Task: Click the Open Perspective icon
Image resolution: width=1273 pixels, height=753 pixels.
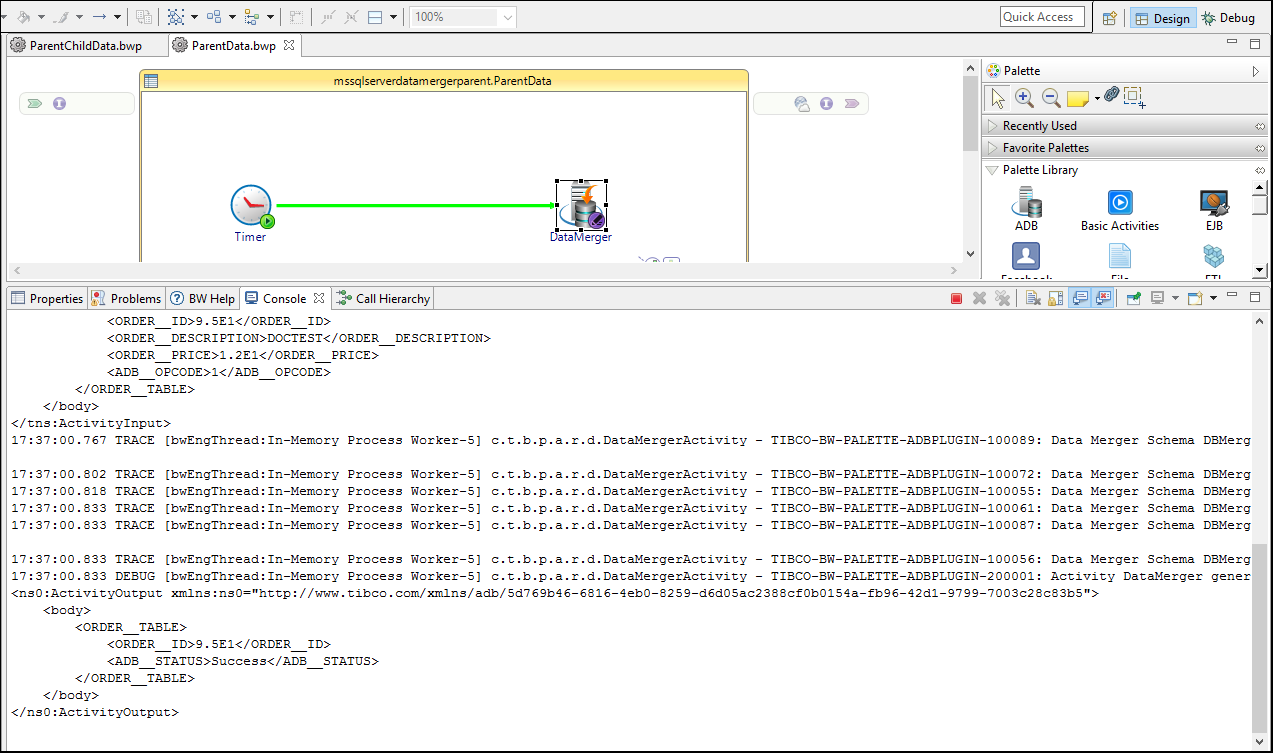Action: [1109, 18]
